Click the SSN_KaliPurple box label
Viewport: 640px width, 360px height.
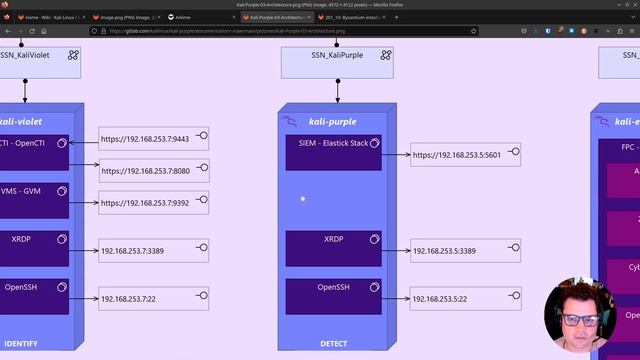point(337,55)
